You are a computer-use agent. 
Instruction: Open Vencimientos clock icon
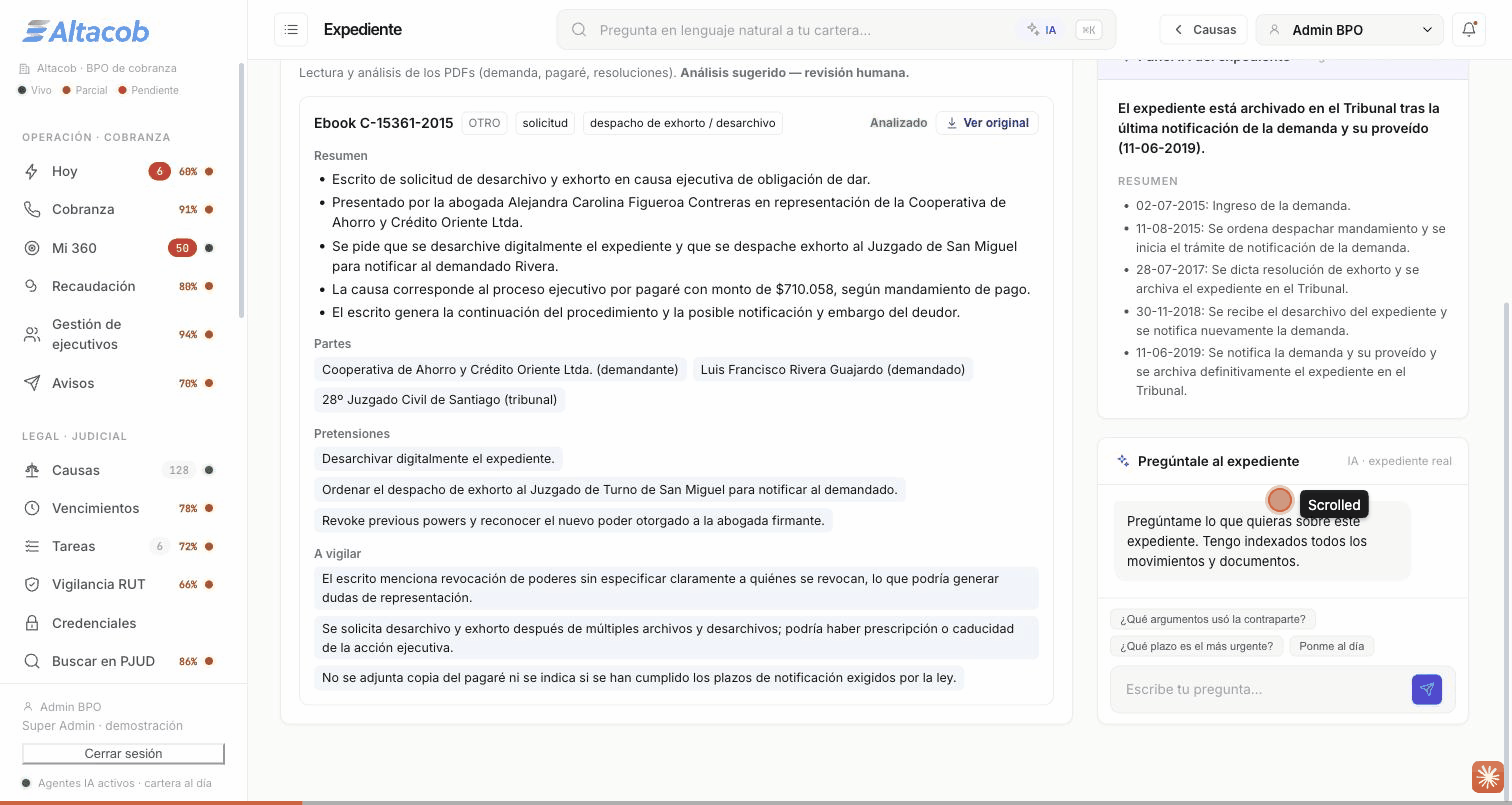32,508
